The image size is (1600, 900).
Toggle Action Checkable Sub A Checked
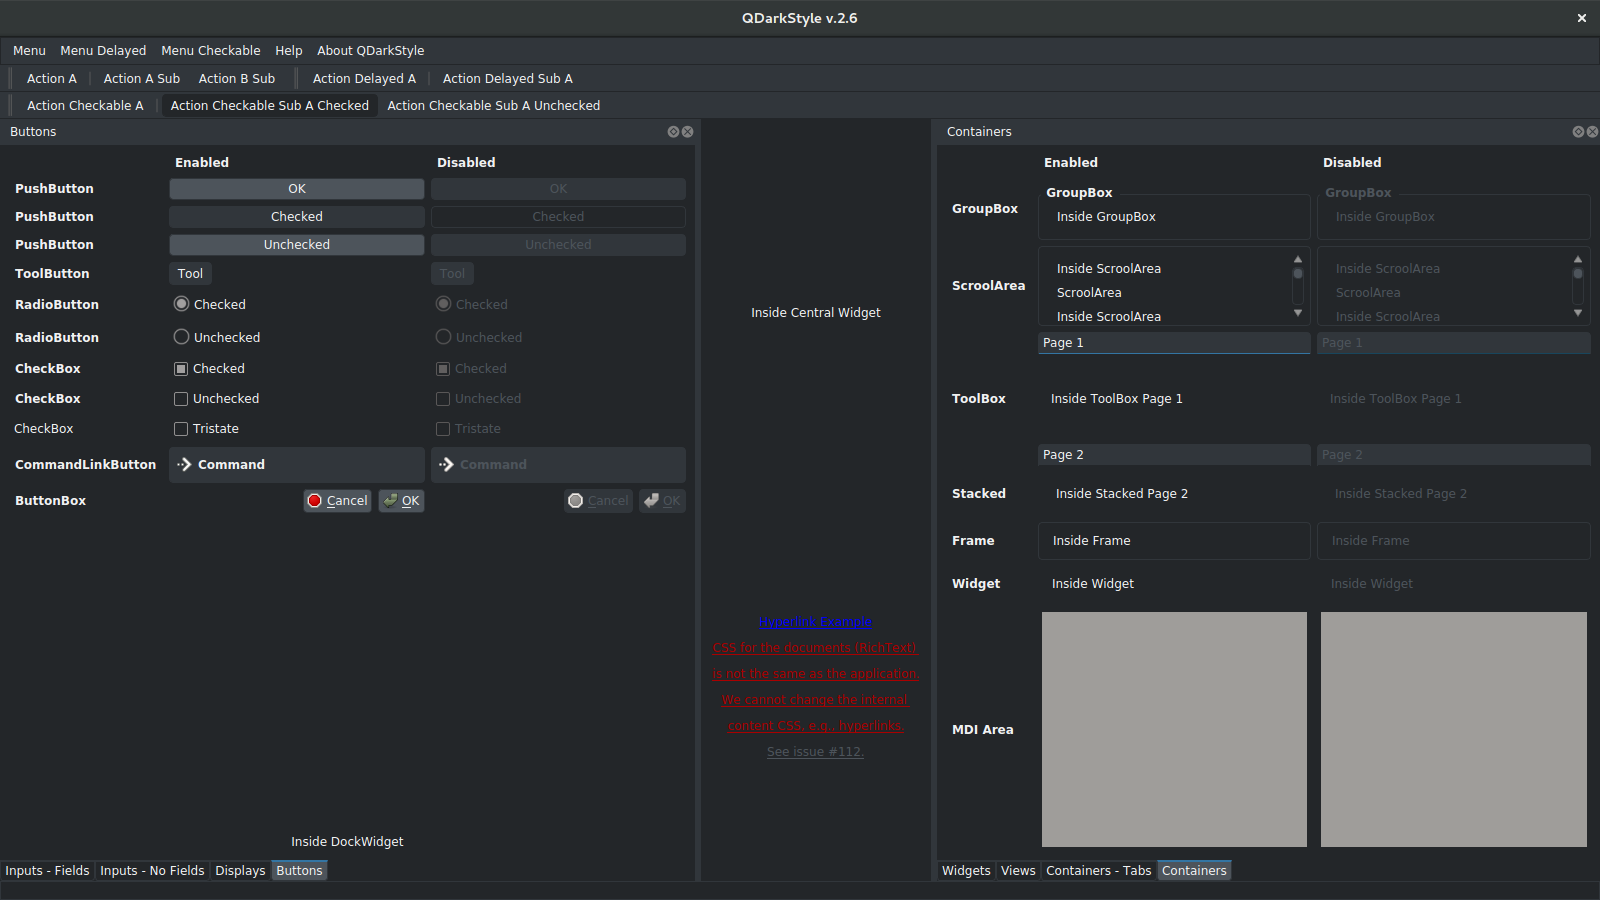(270, 106)
